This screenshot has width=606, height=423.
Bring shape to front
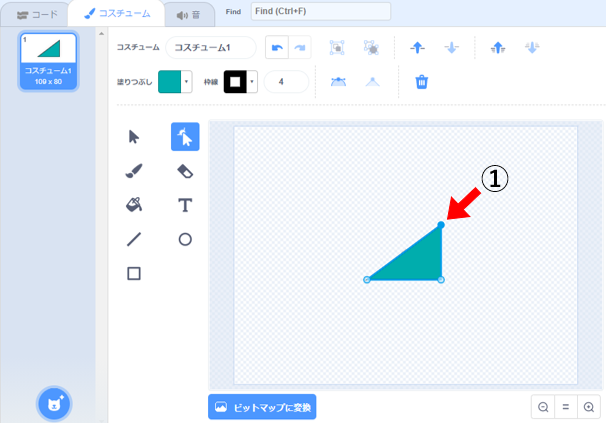[x=498, y=48]
